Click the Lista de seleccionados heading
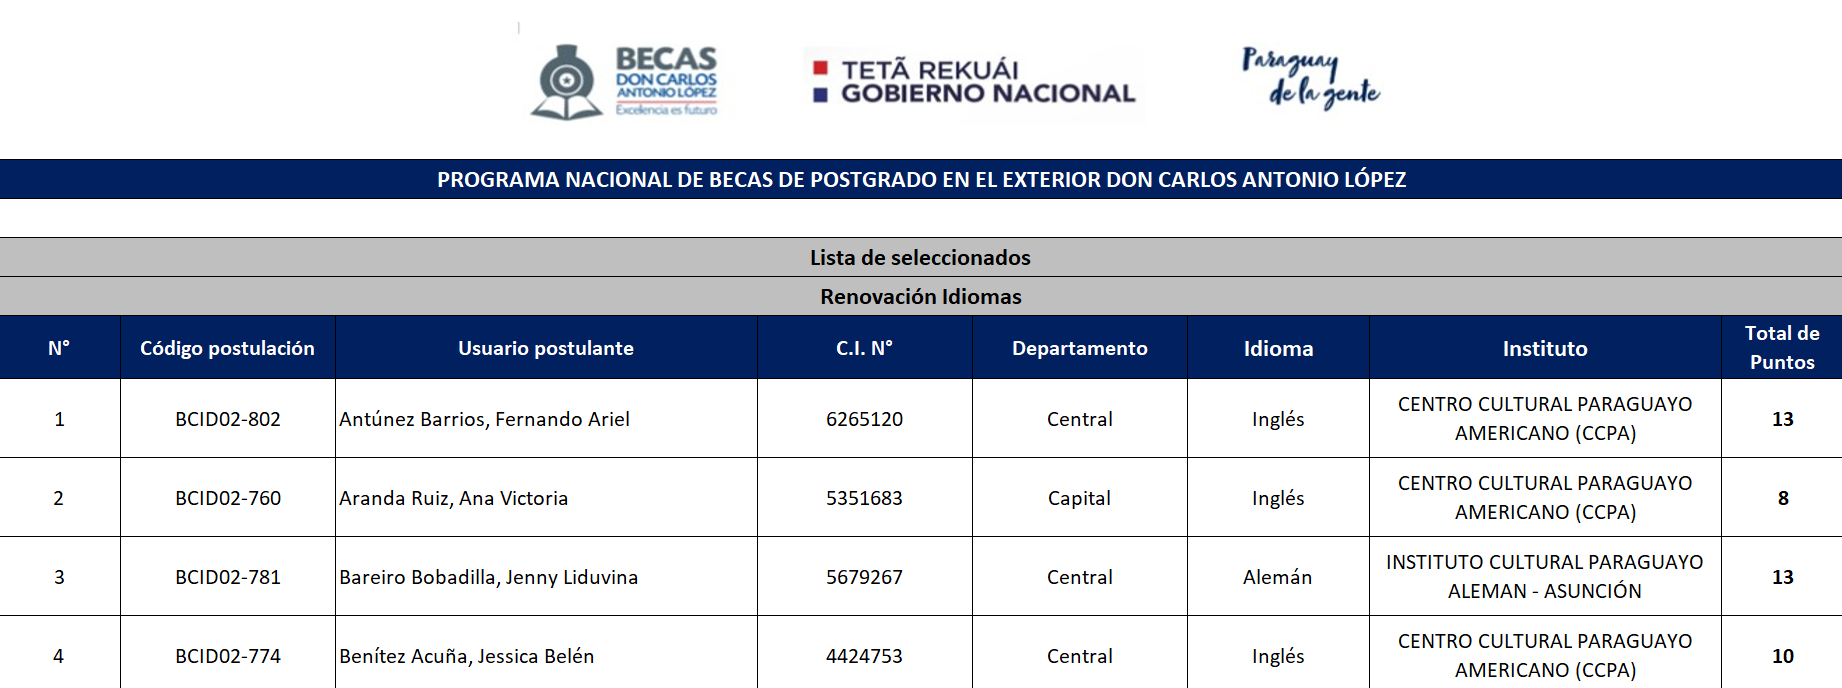Viewport: 1842px width, 688px height. (x=920, y=258)
